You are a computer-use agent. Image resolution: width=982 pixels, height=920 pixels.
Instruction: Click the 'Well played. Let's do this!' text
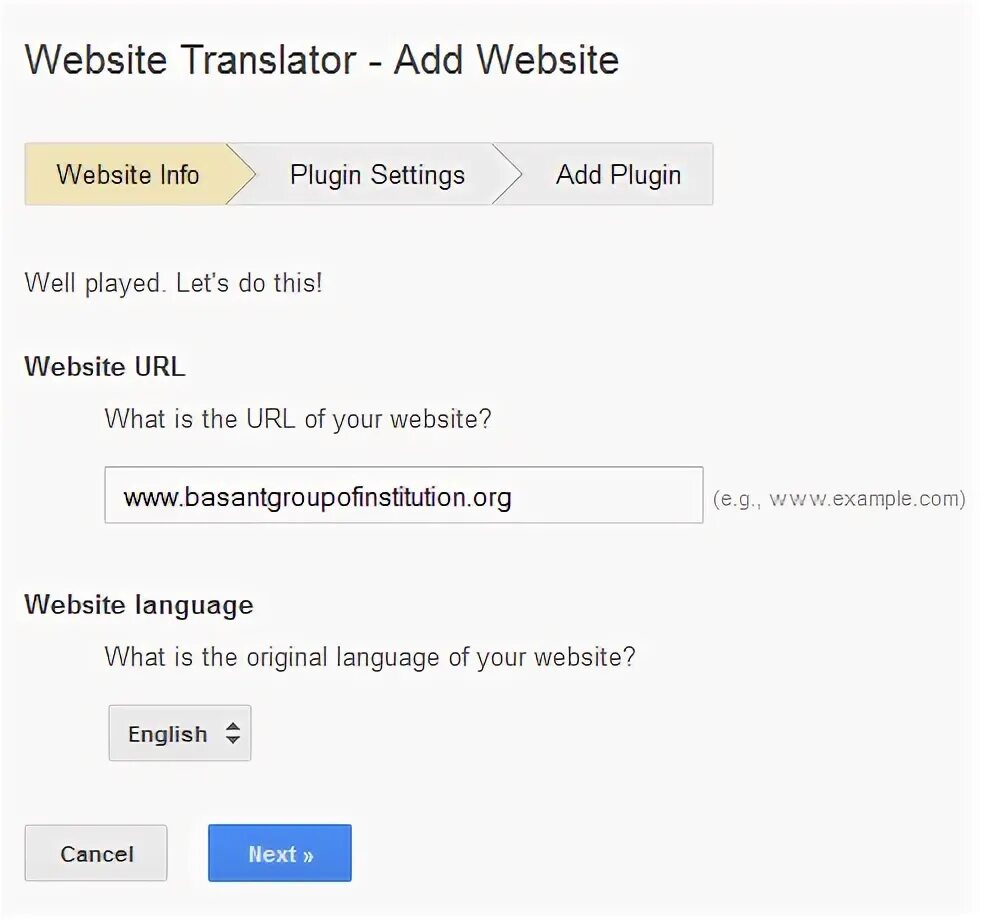tap(173, 283)
